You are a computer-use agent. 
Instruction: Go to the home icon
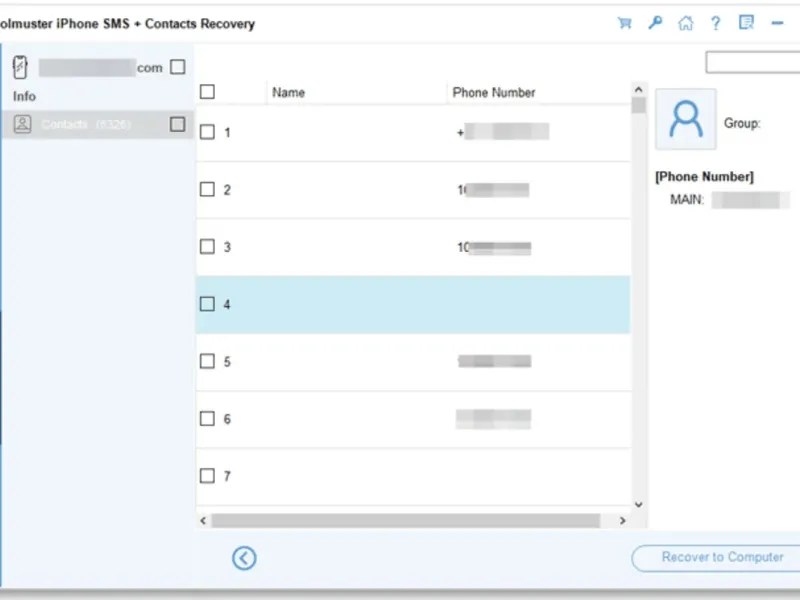tap(685, 23)
